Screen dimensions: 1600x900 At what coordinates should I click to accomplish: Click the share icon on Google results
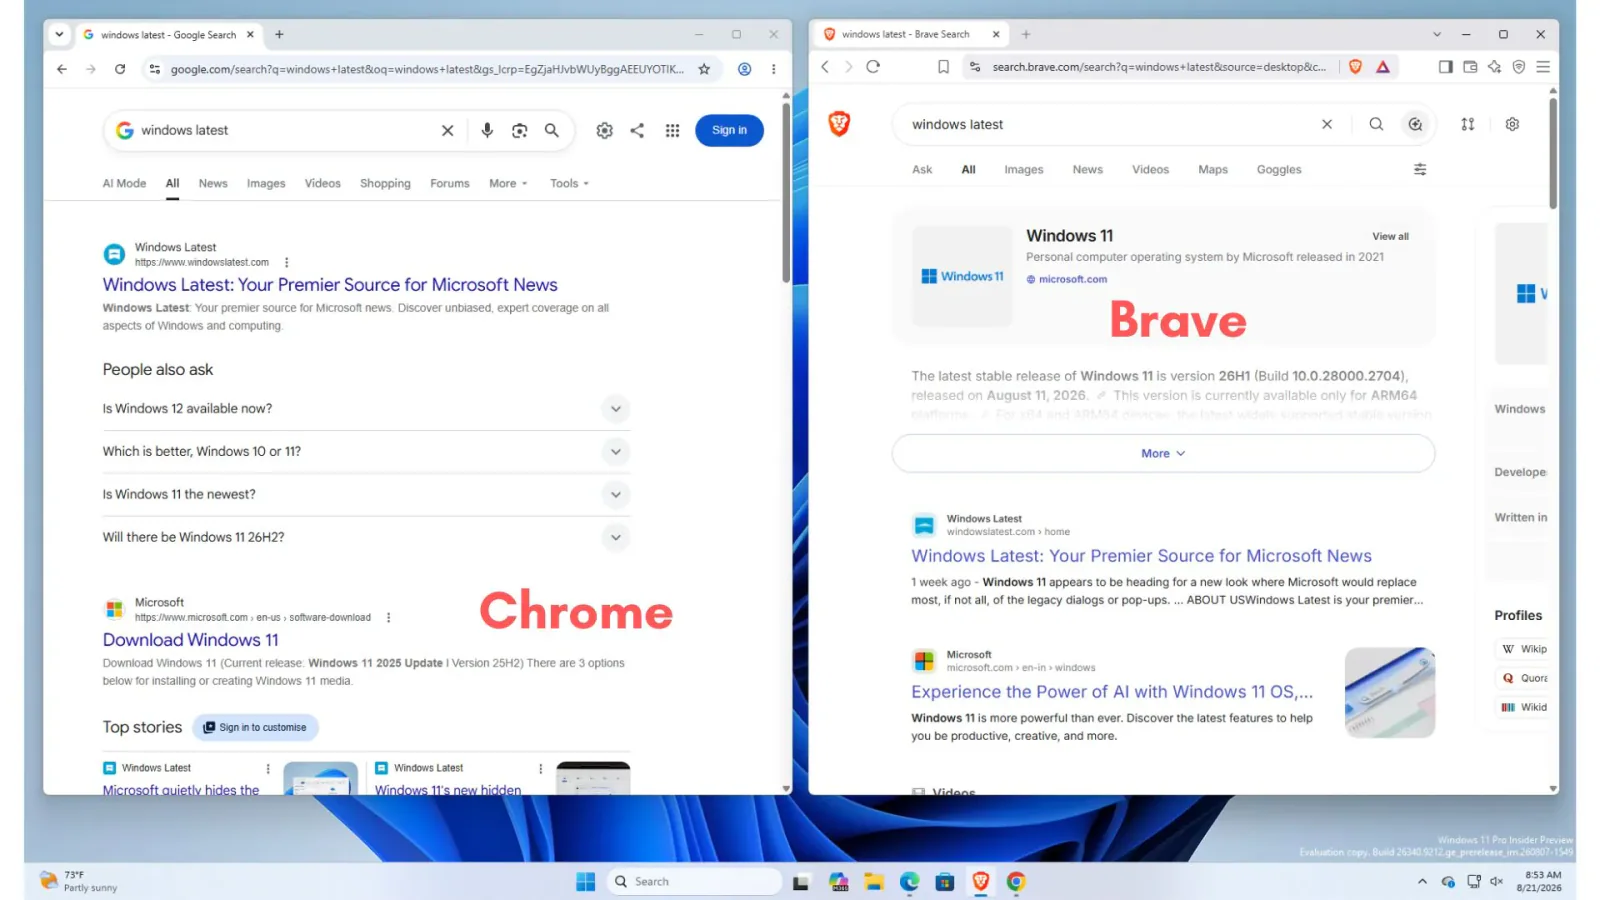pos(637,130)
